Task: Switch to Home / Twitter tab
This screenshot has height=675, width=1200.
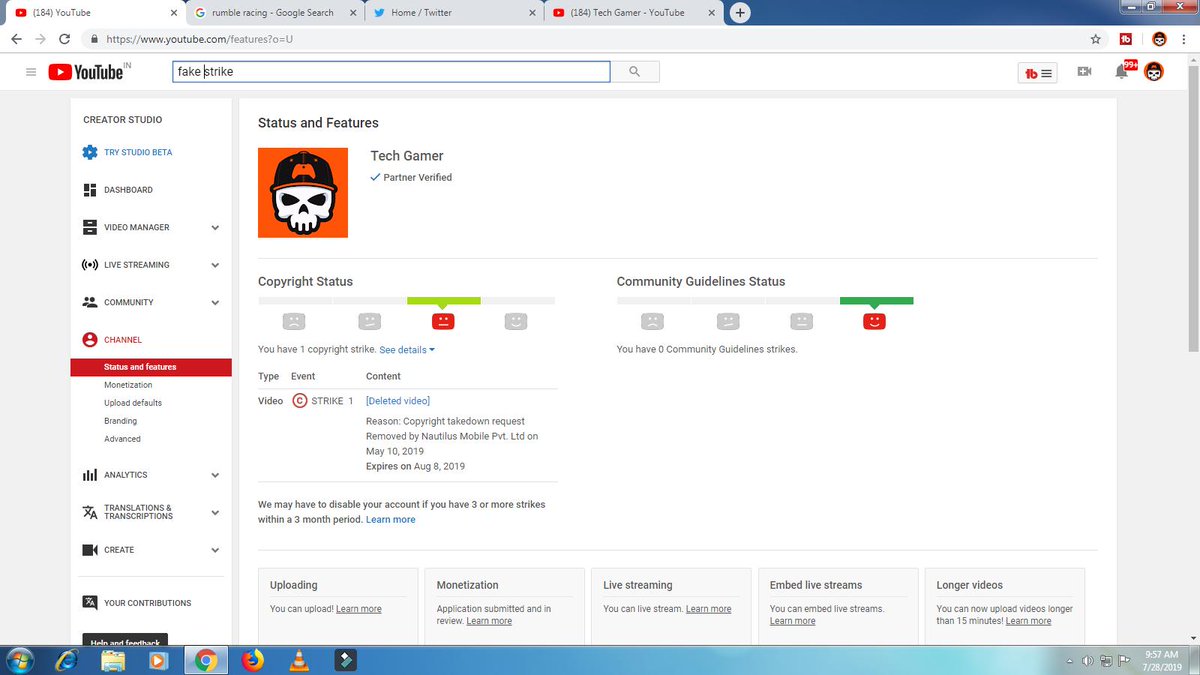Action: tap(453, 13)
